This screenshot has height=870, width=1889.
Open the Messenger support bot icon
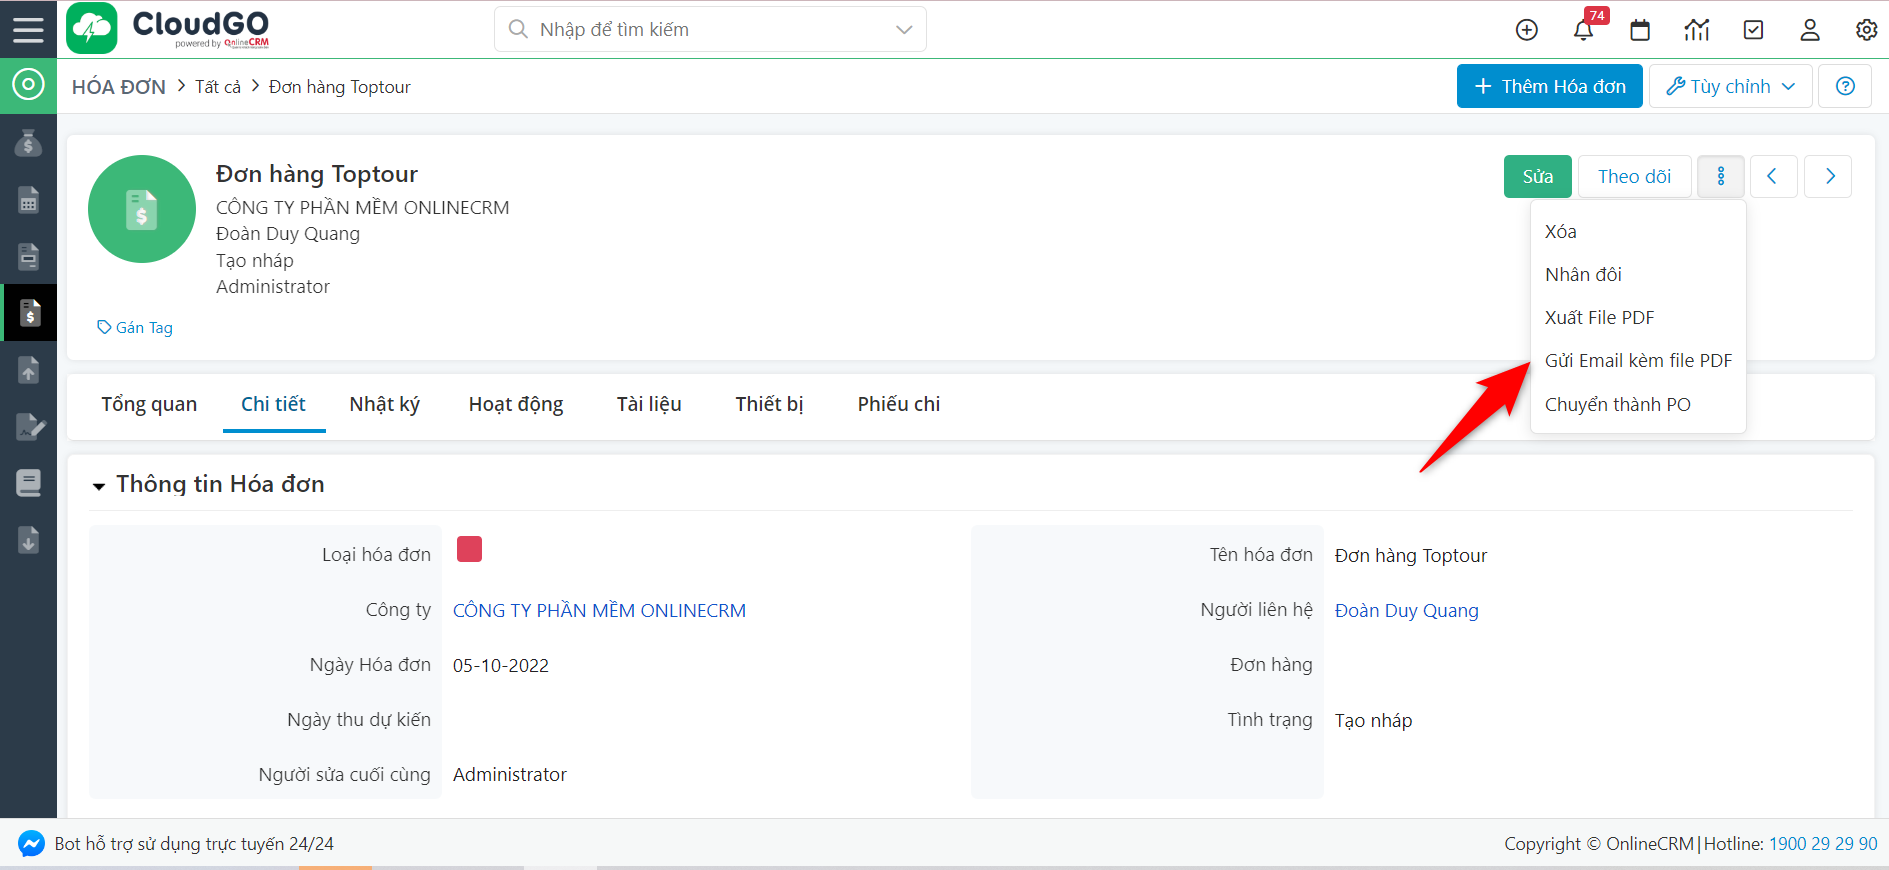point(31,844)
